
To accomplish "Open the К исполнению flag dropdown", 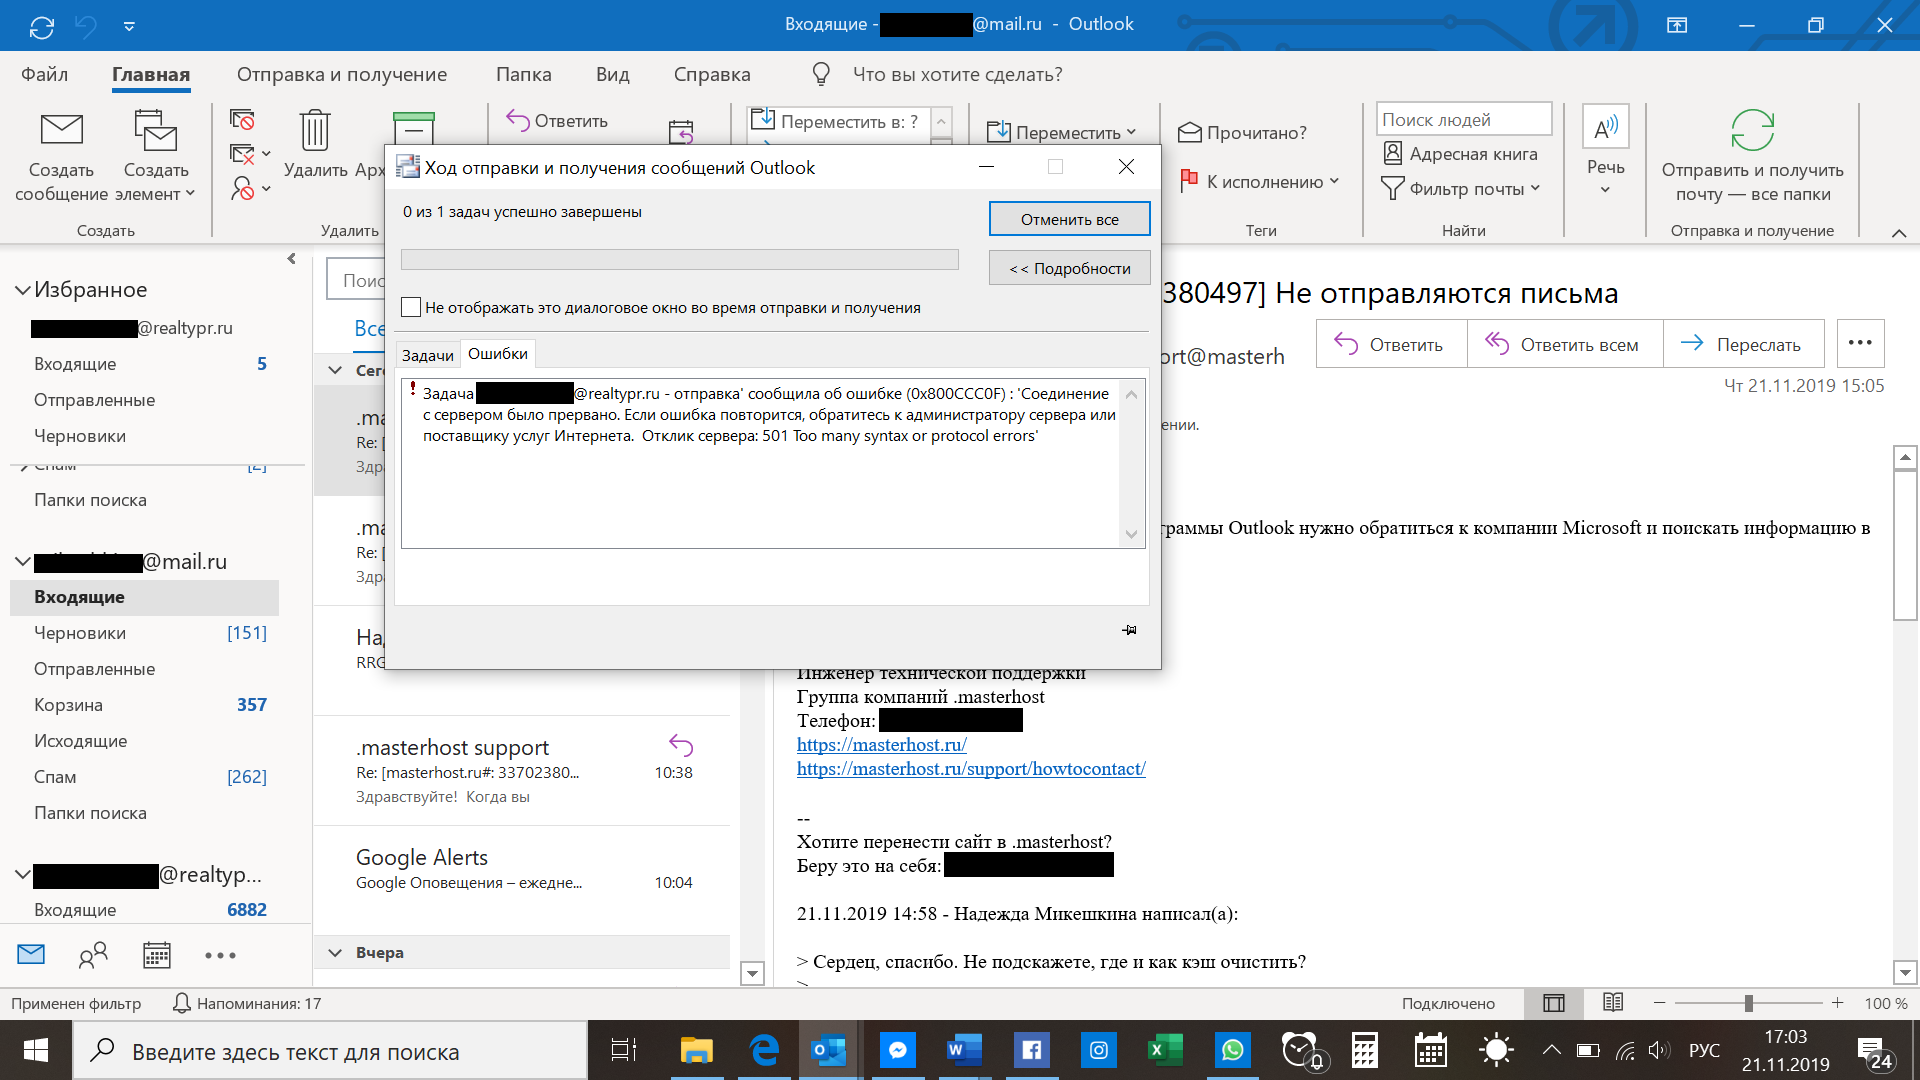I will pyautogui.click(x=1259, y=181).
